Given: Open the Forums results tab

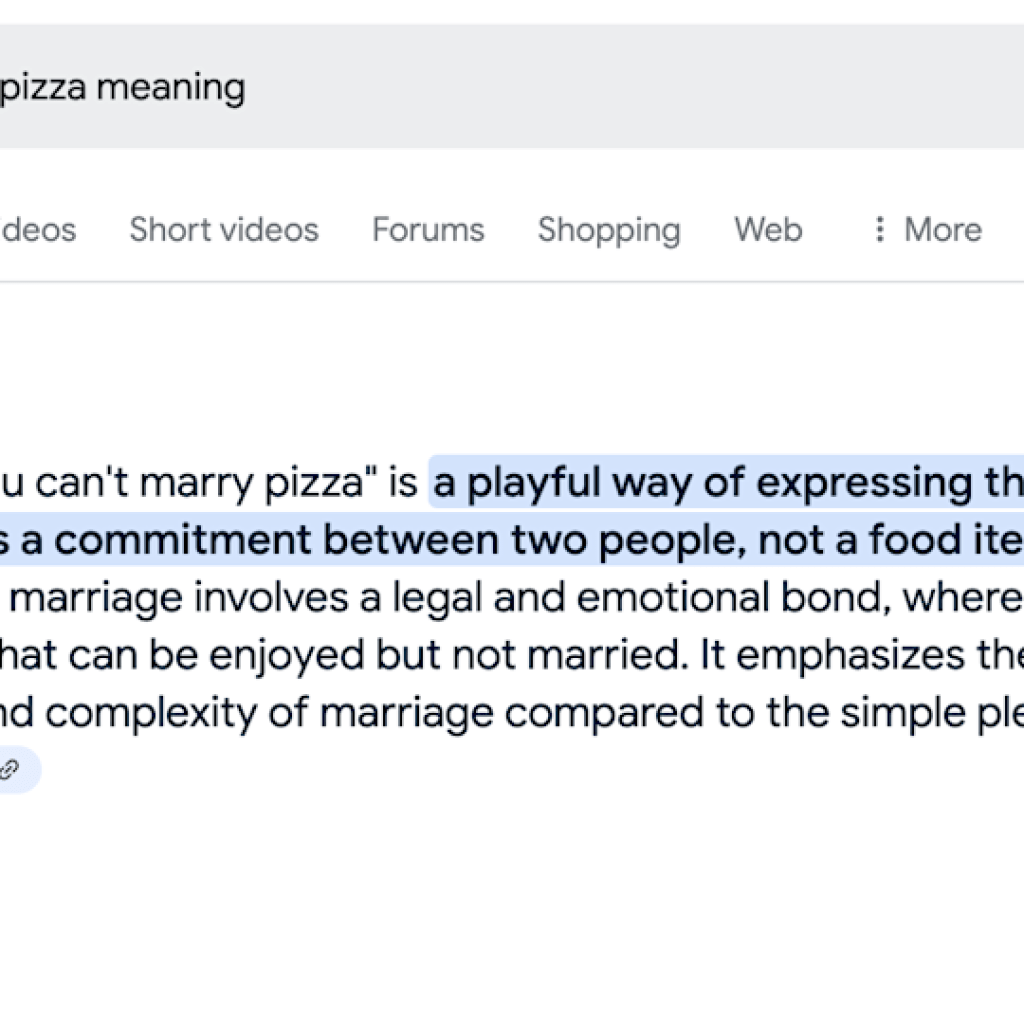Looking at the screenshot, I should pyautogui.click(x=427, y=230).
